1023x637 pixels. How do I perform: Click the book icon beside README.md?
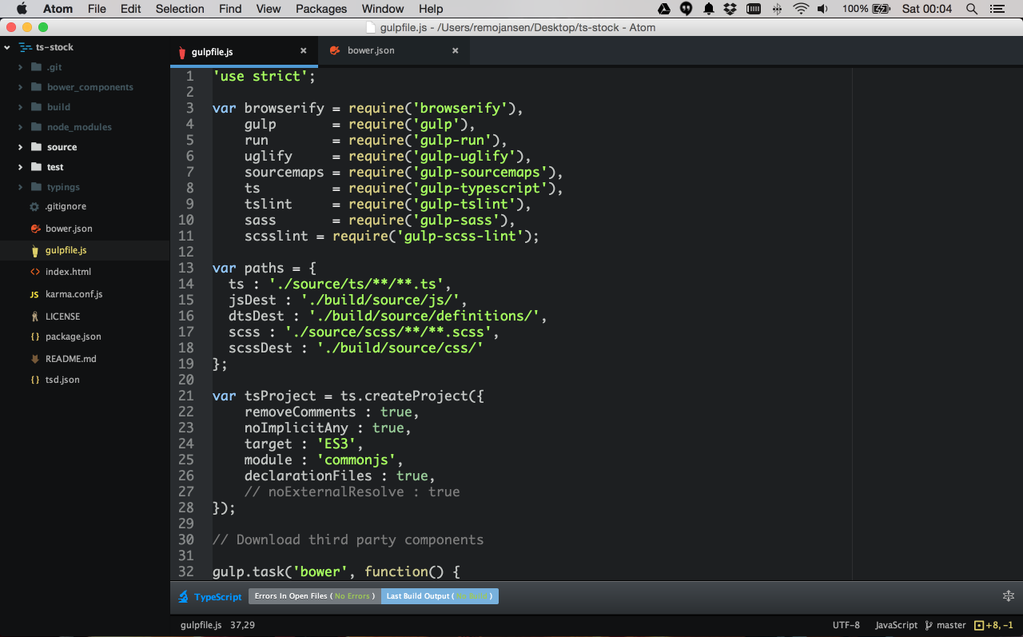(x=35, y=359)
